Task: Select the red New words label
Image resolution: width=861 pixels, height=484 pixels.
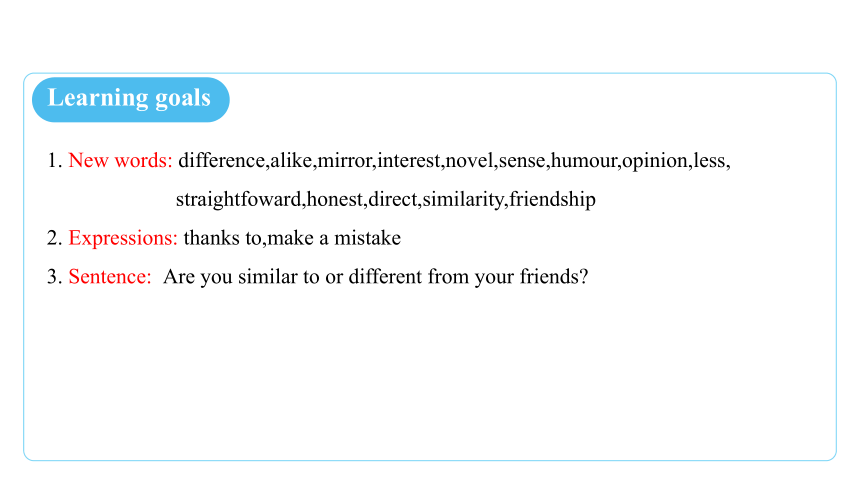Action: [120, 160]
